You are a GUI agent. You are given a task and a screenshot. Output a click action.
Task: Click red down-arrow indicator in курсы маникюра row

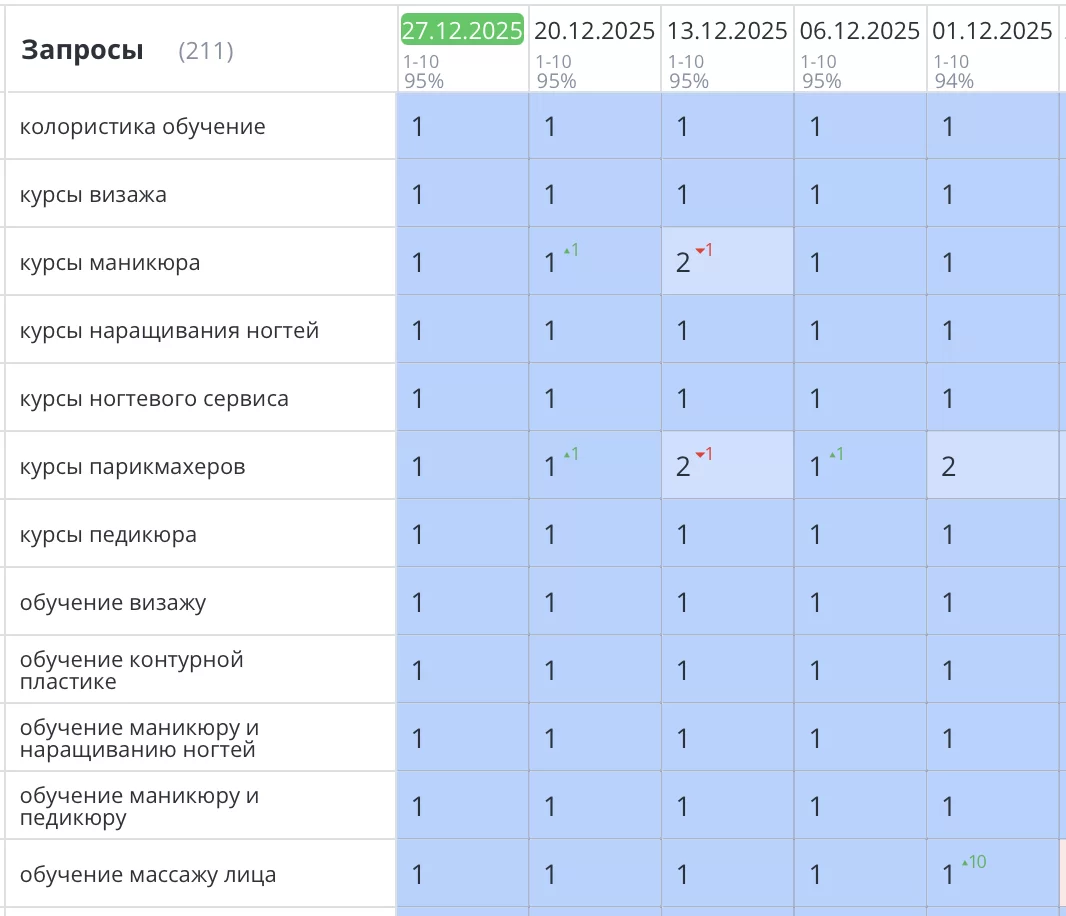[x=704, y=250]
